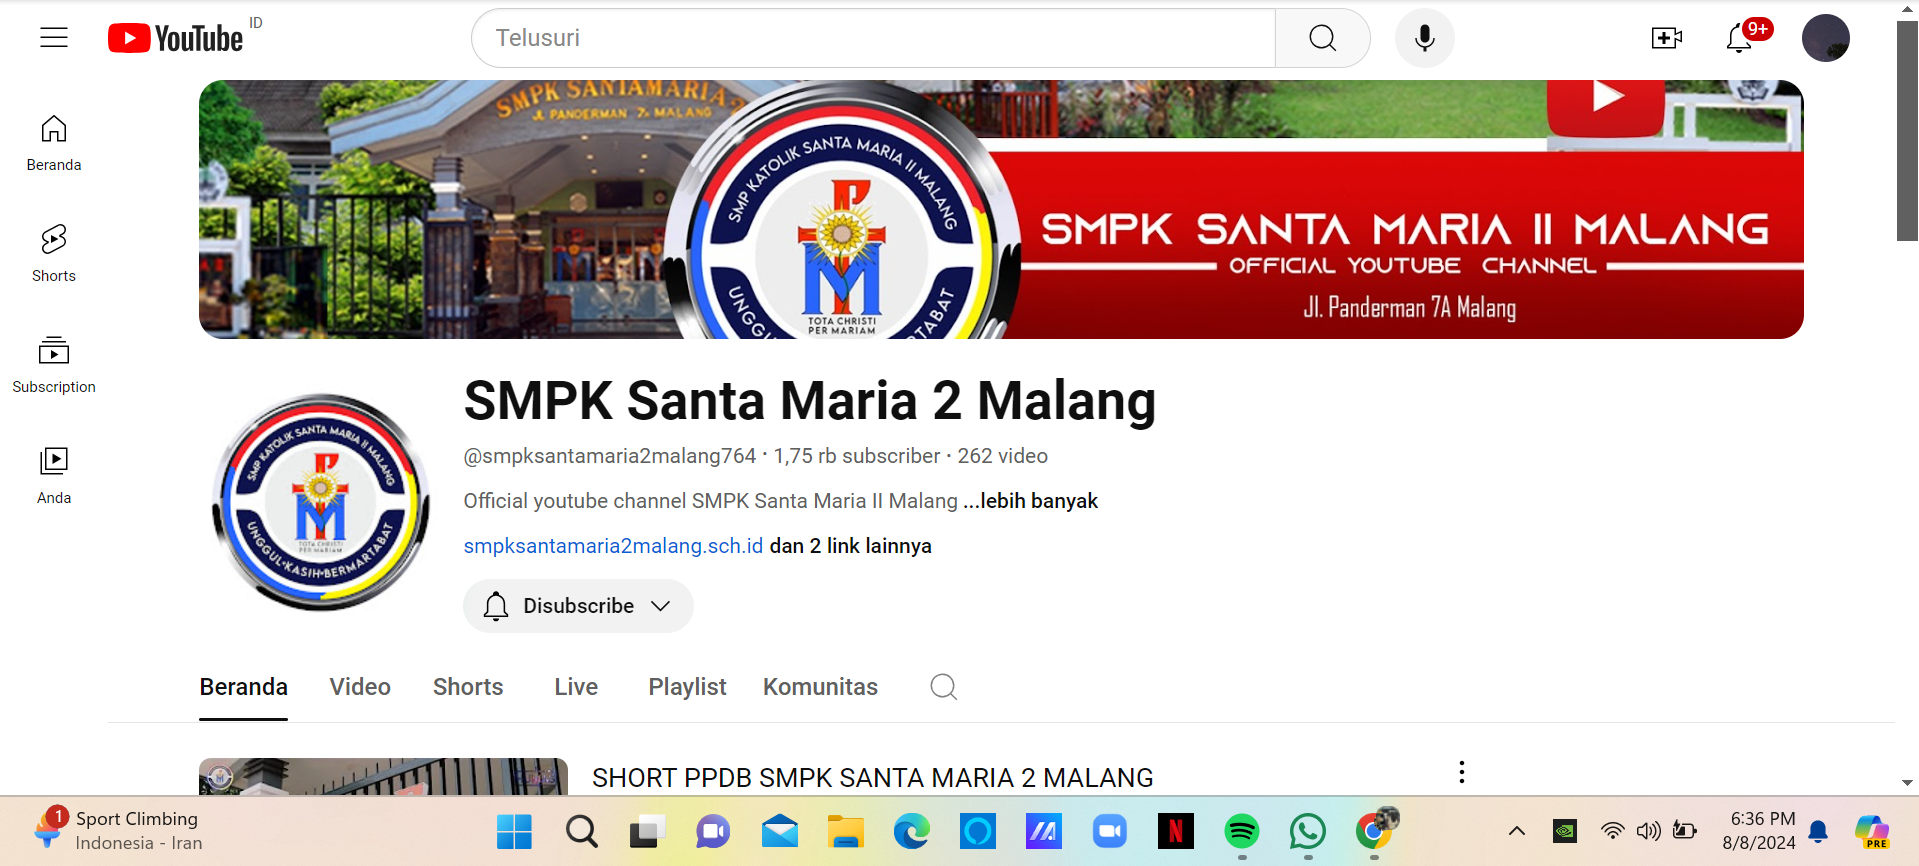Screen dimensions: 1919x866
Task: Open the Mail app on taskbar
Action: [x=779, y=831]
